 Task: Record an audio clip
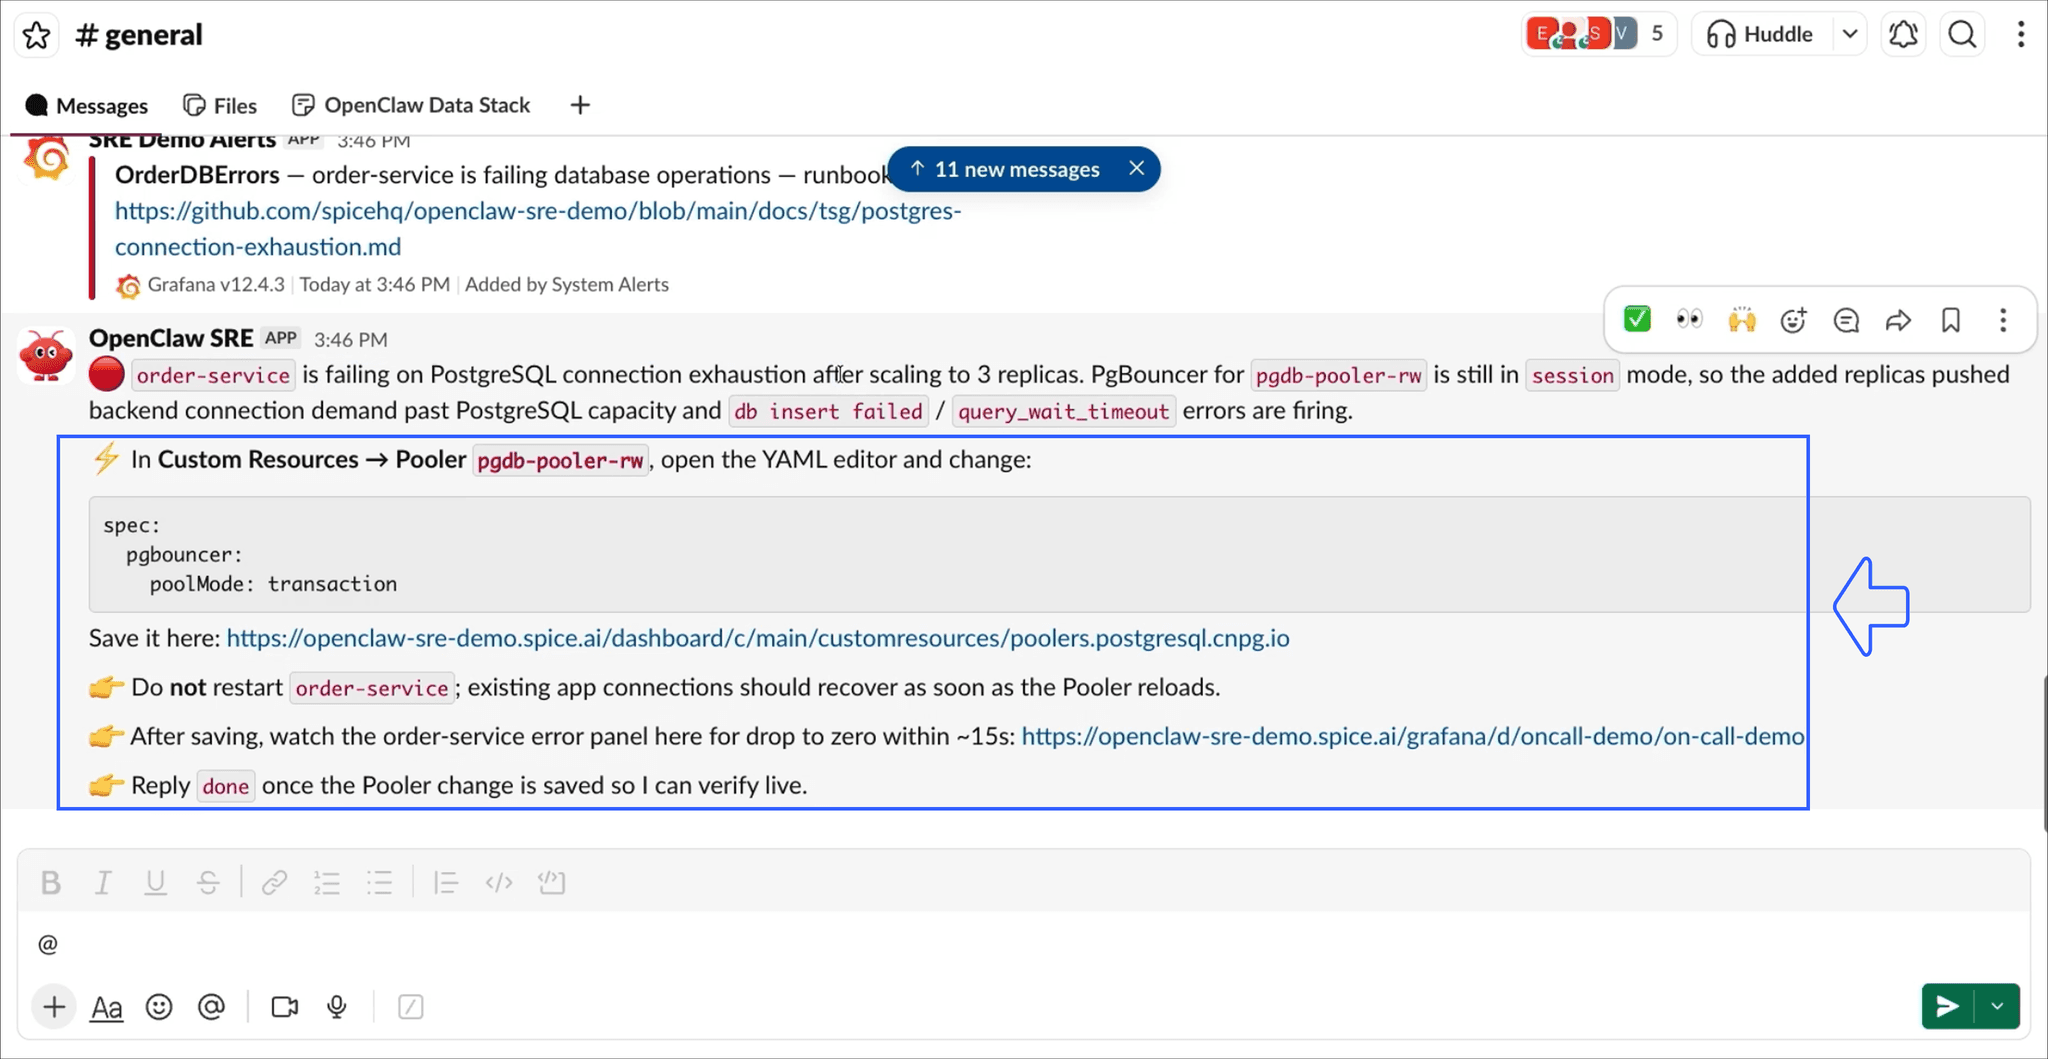[337, 1007]
